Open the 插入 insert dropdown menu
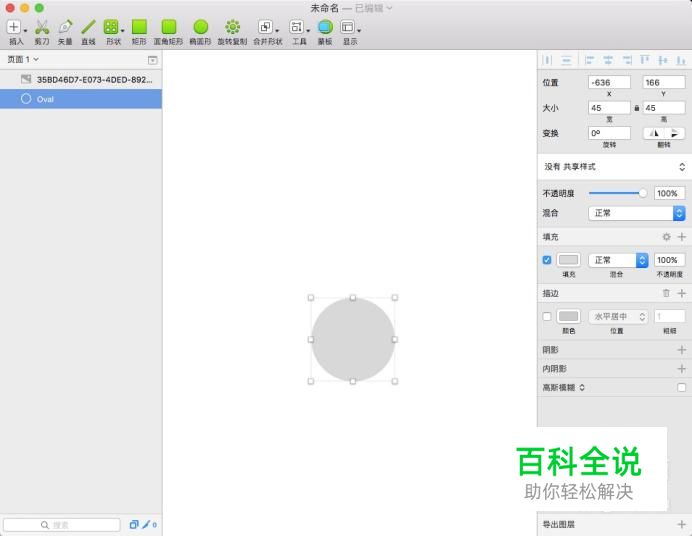The height and width of the screenshot is (536, 692). pyautogui.click(x=16, y=28)
